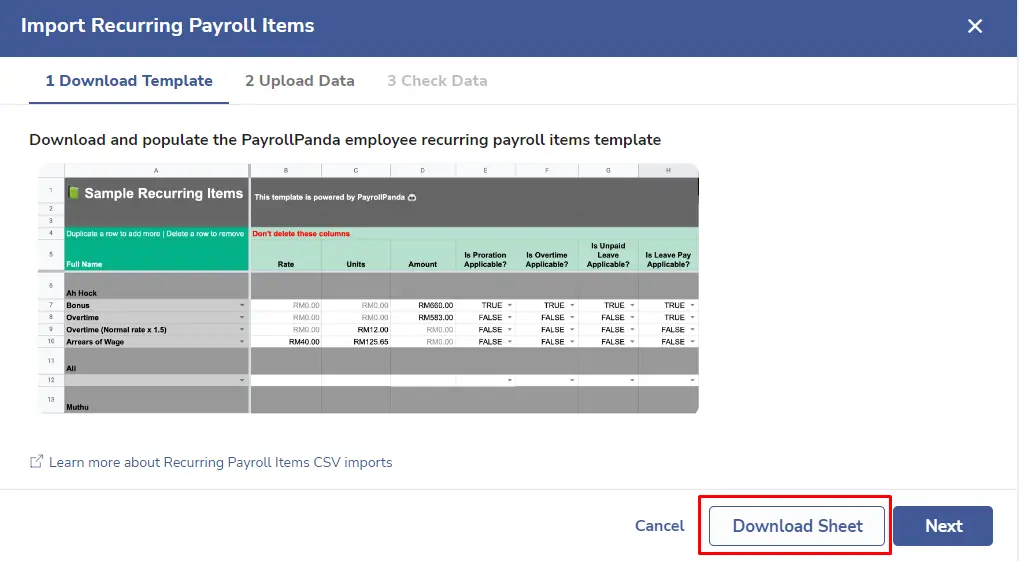Click the panda icon after PayrollPanda text
Screen dimensions: 1019x561
[412, 197]
